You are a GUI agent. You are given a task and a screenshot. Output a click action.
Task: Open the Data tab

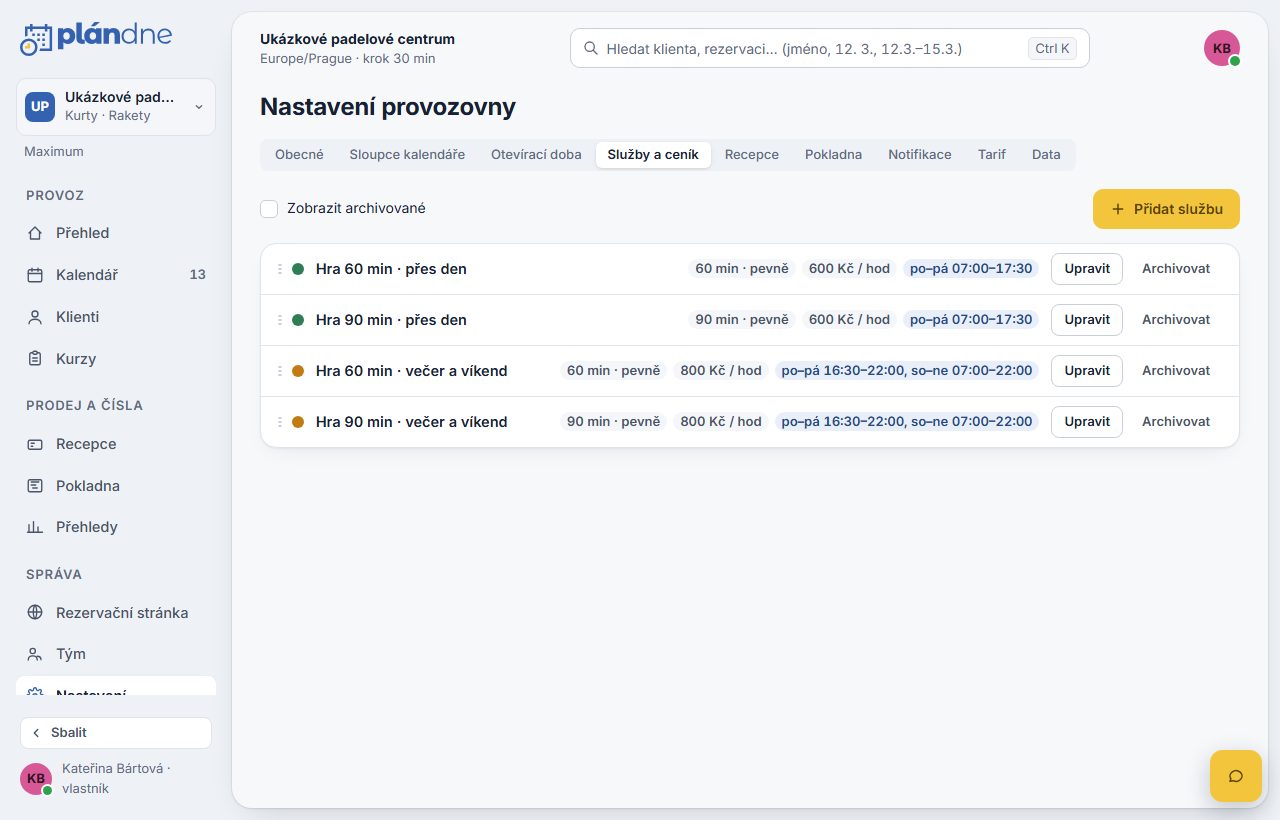(1046, 155)
